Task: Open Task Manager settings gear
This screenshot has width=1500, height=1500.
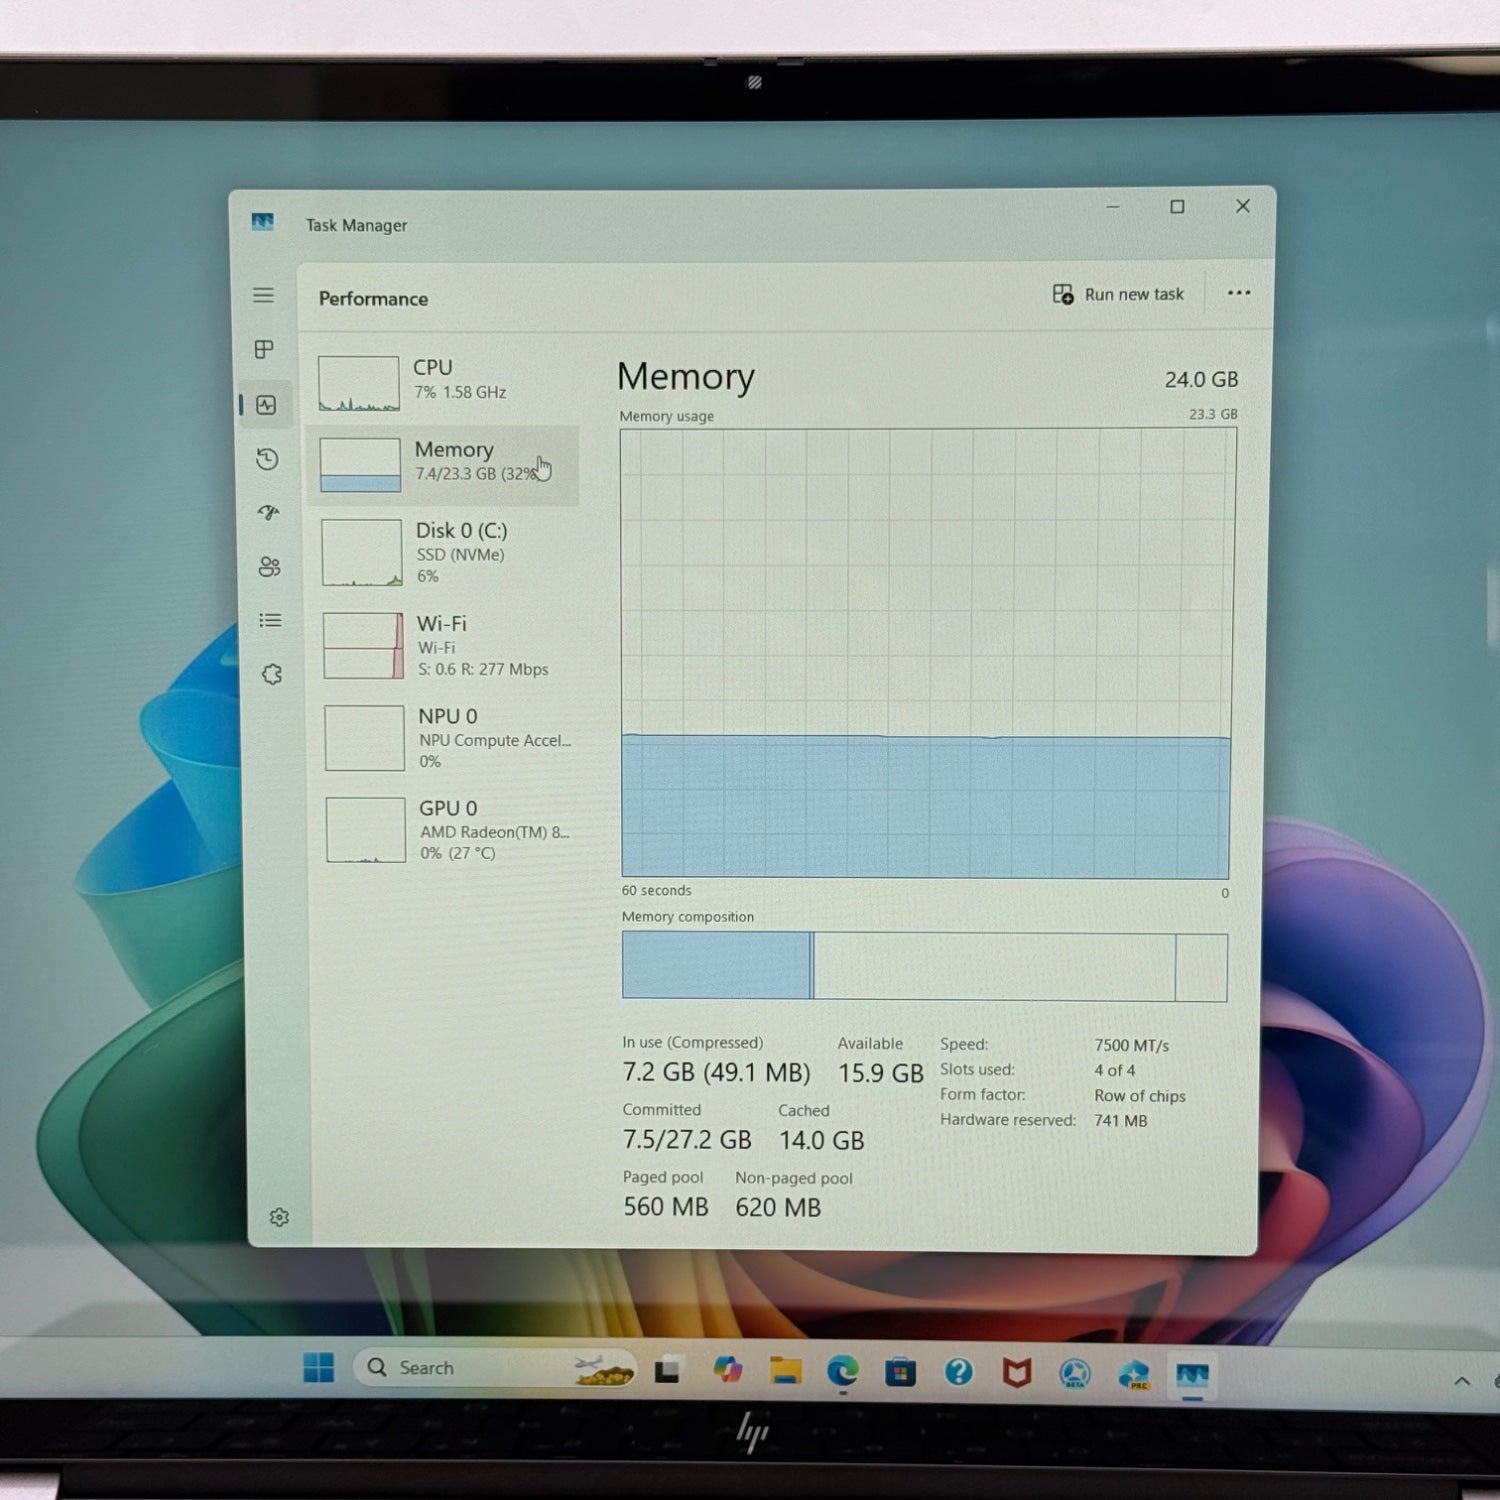Action: point(279,1217)
